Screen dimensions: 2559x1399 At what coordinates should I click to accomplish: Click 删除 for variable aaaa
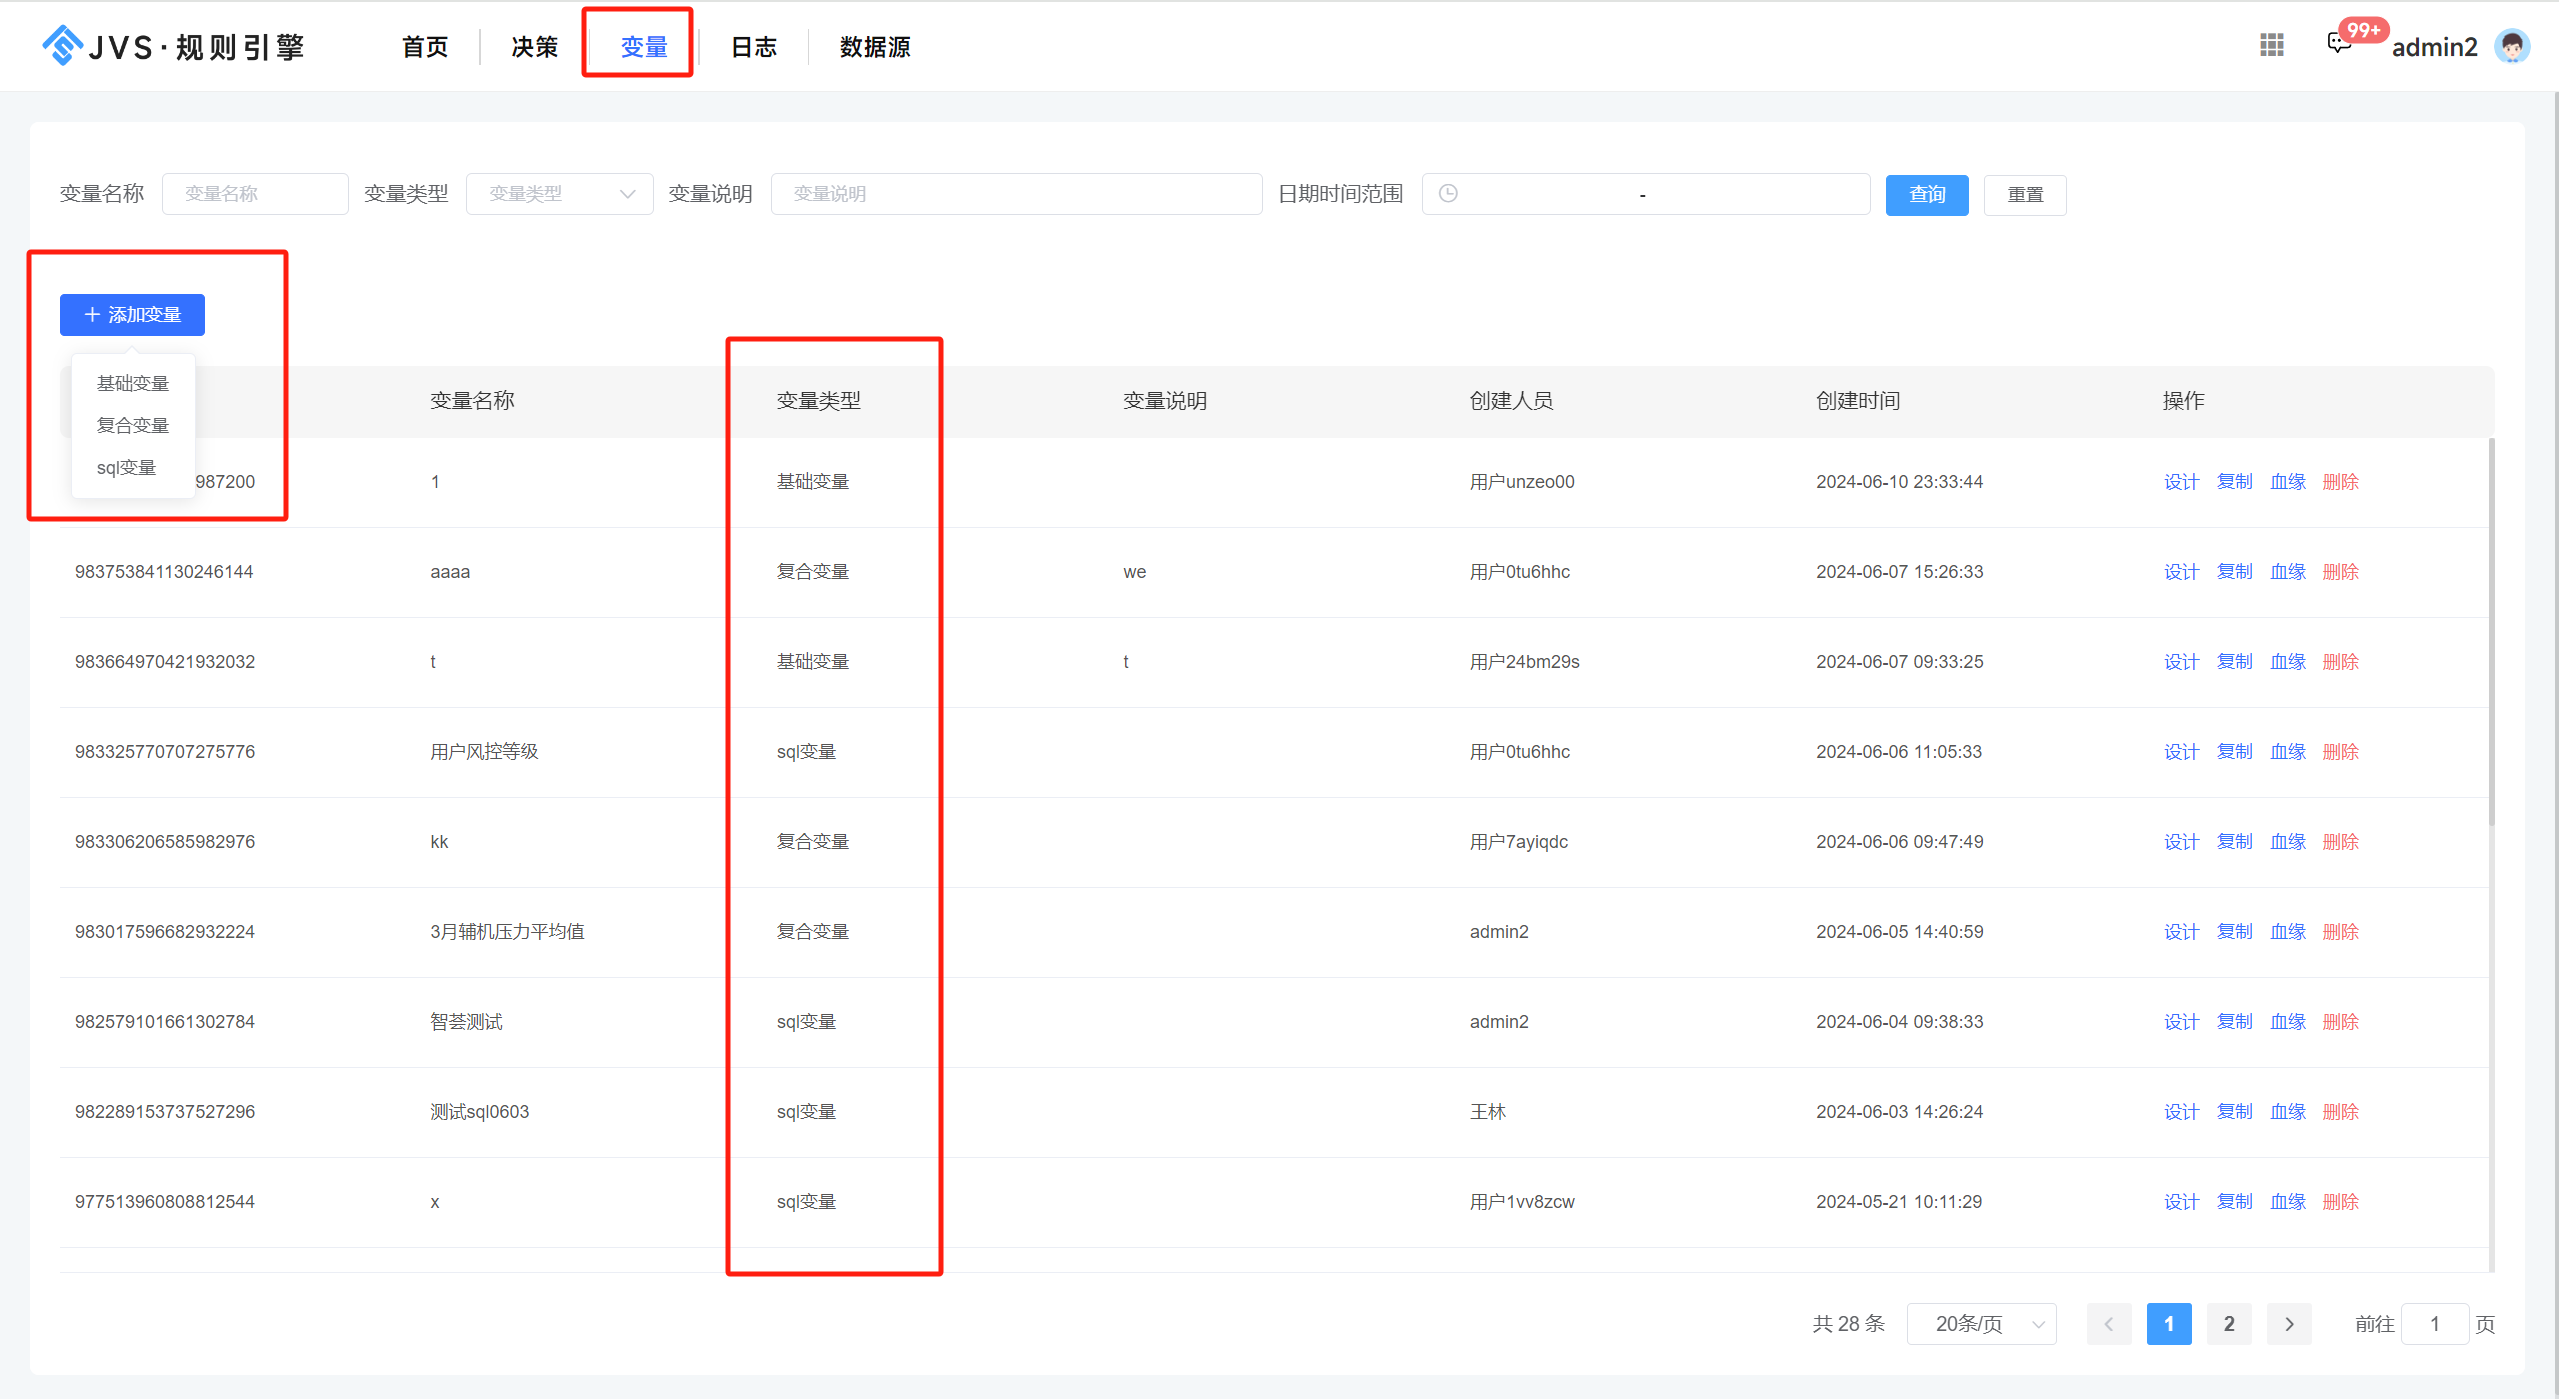[2340, 572]
